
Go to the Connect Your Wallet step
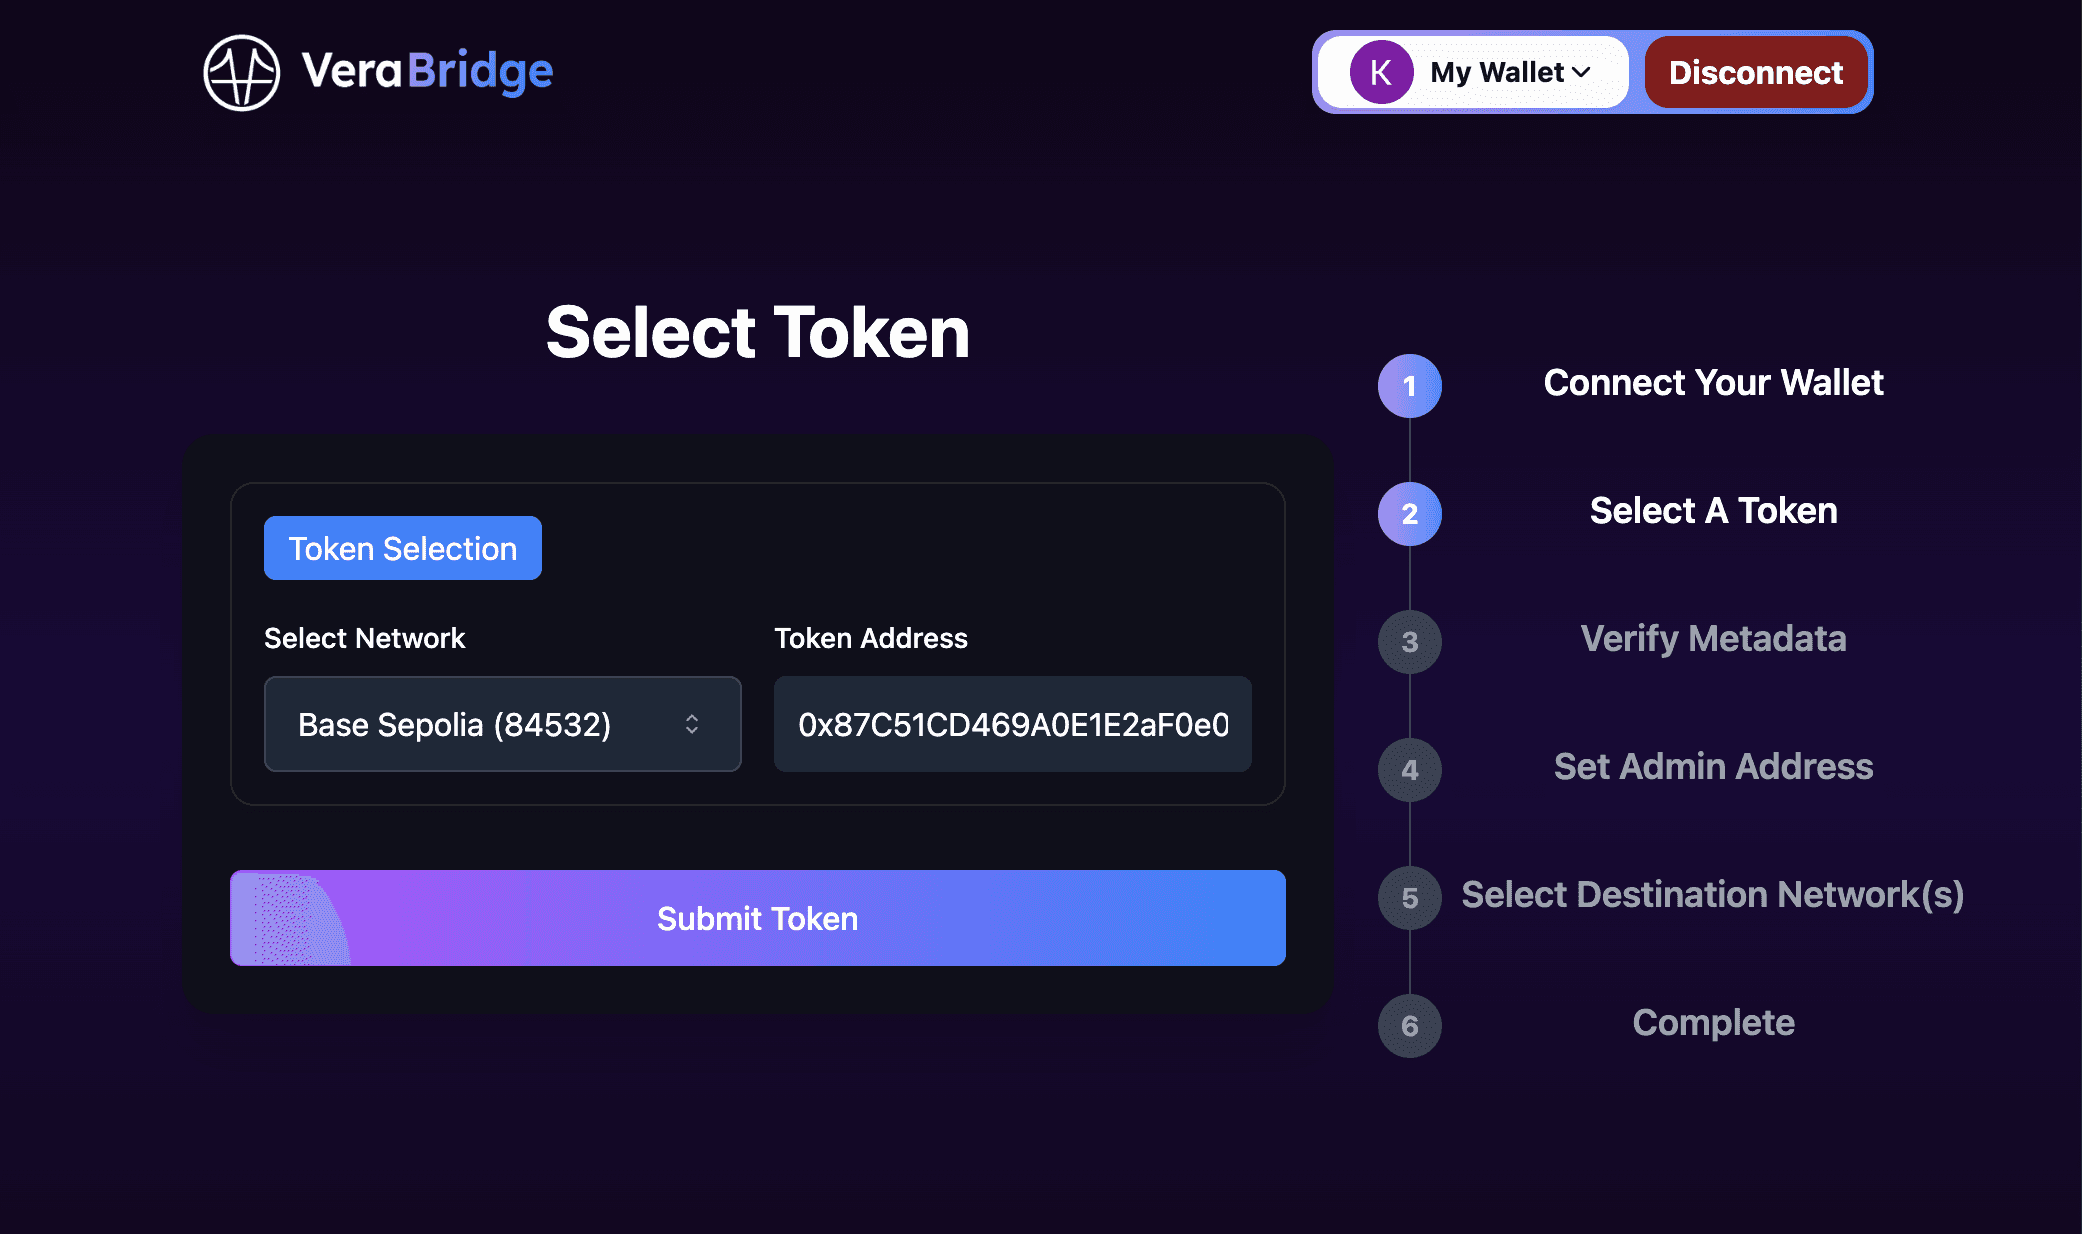coord(1713,383)
